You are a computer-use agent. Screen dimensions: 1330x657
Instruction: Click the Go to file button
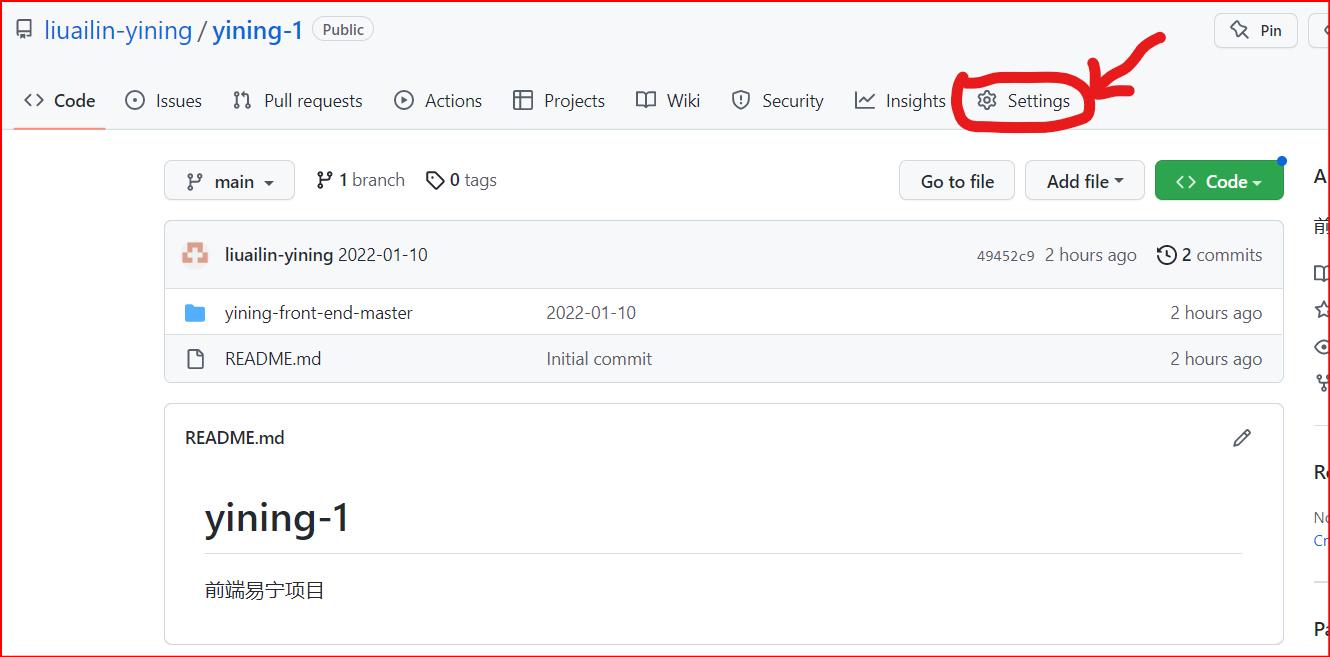pyautogui.click(x=956, y=180)
